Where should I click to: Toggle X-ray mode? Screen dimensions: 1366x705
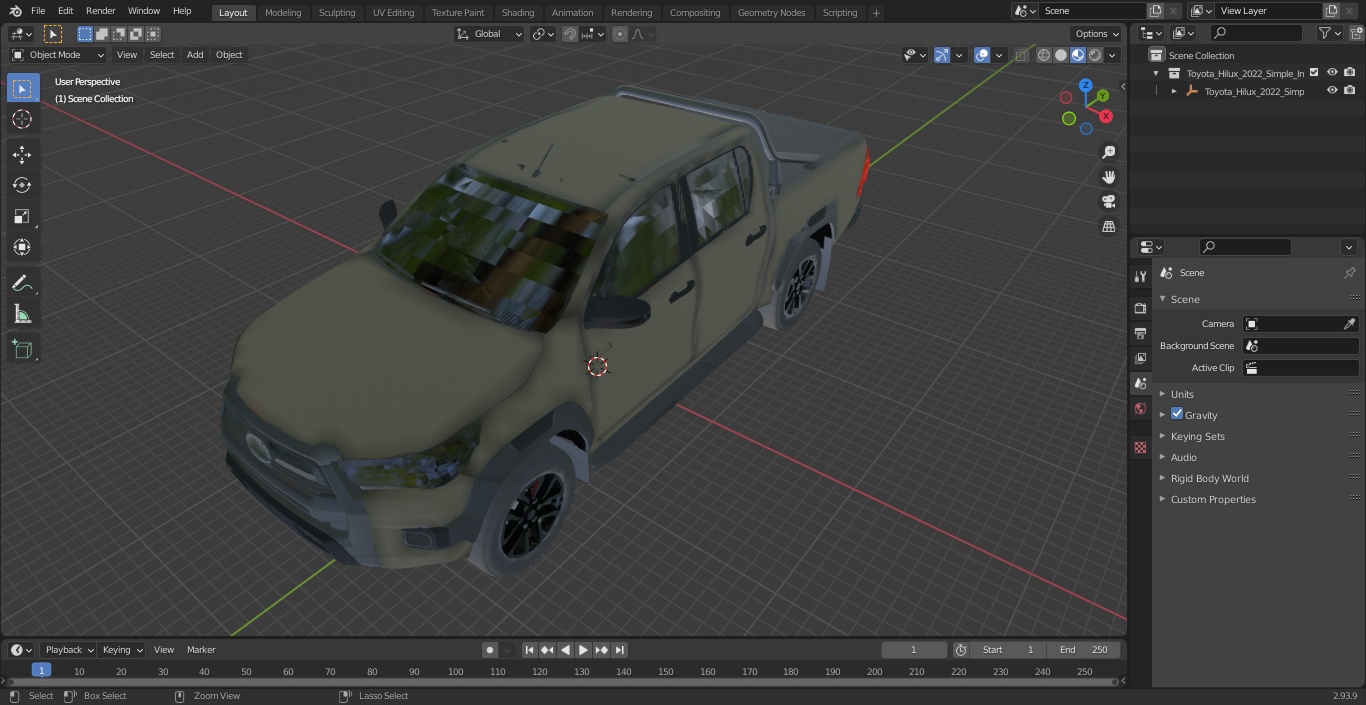click(1021, 55)
